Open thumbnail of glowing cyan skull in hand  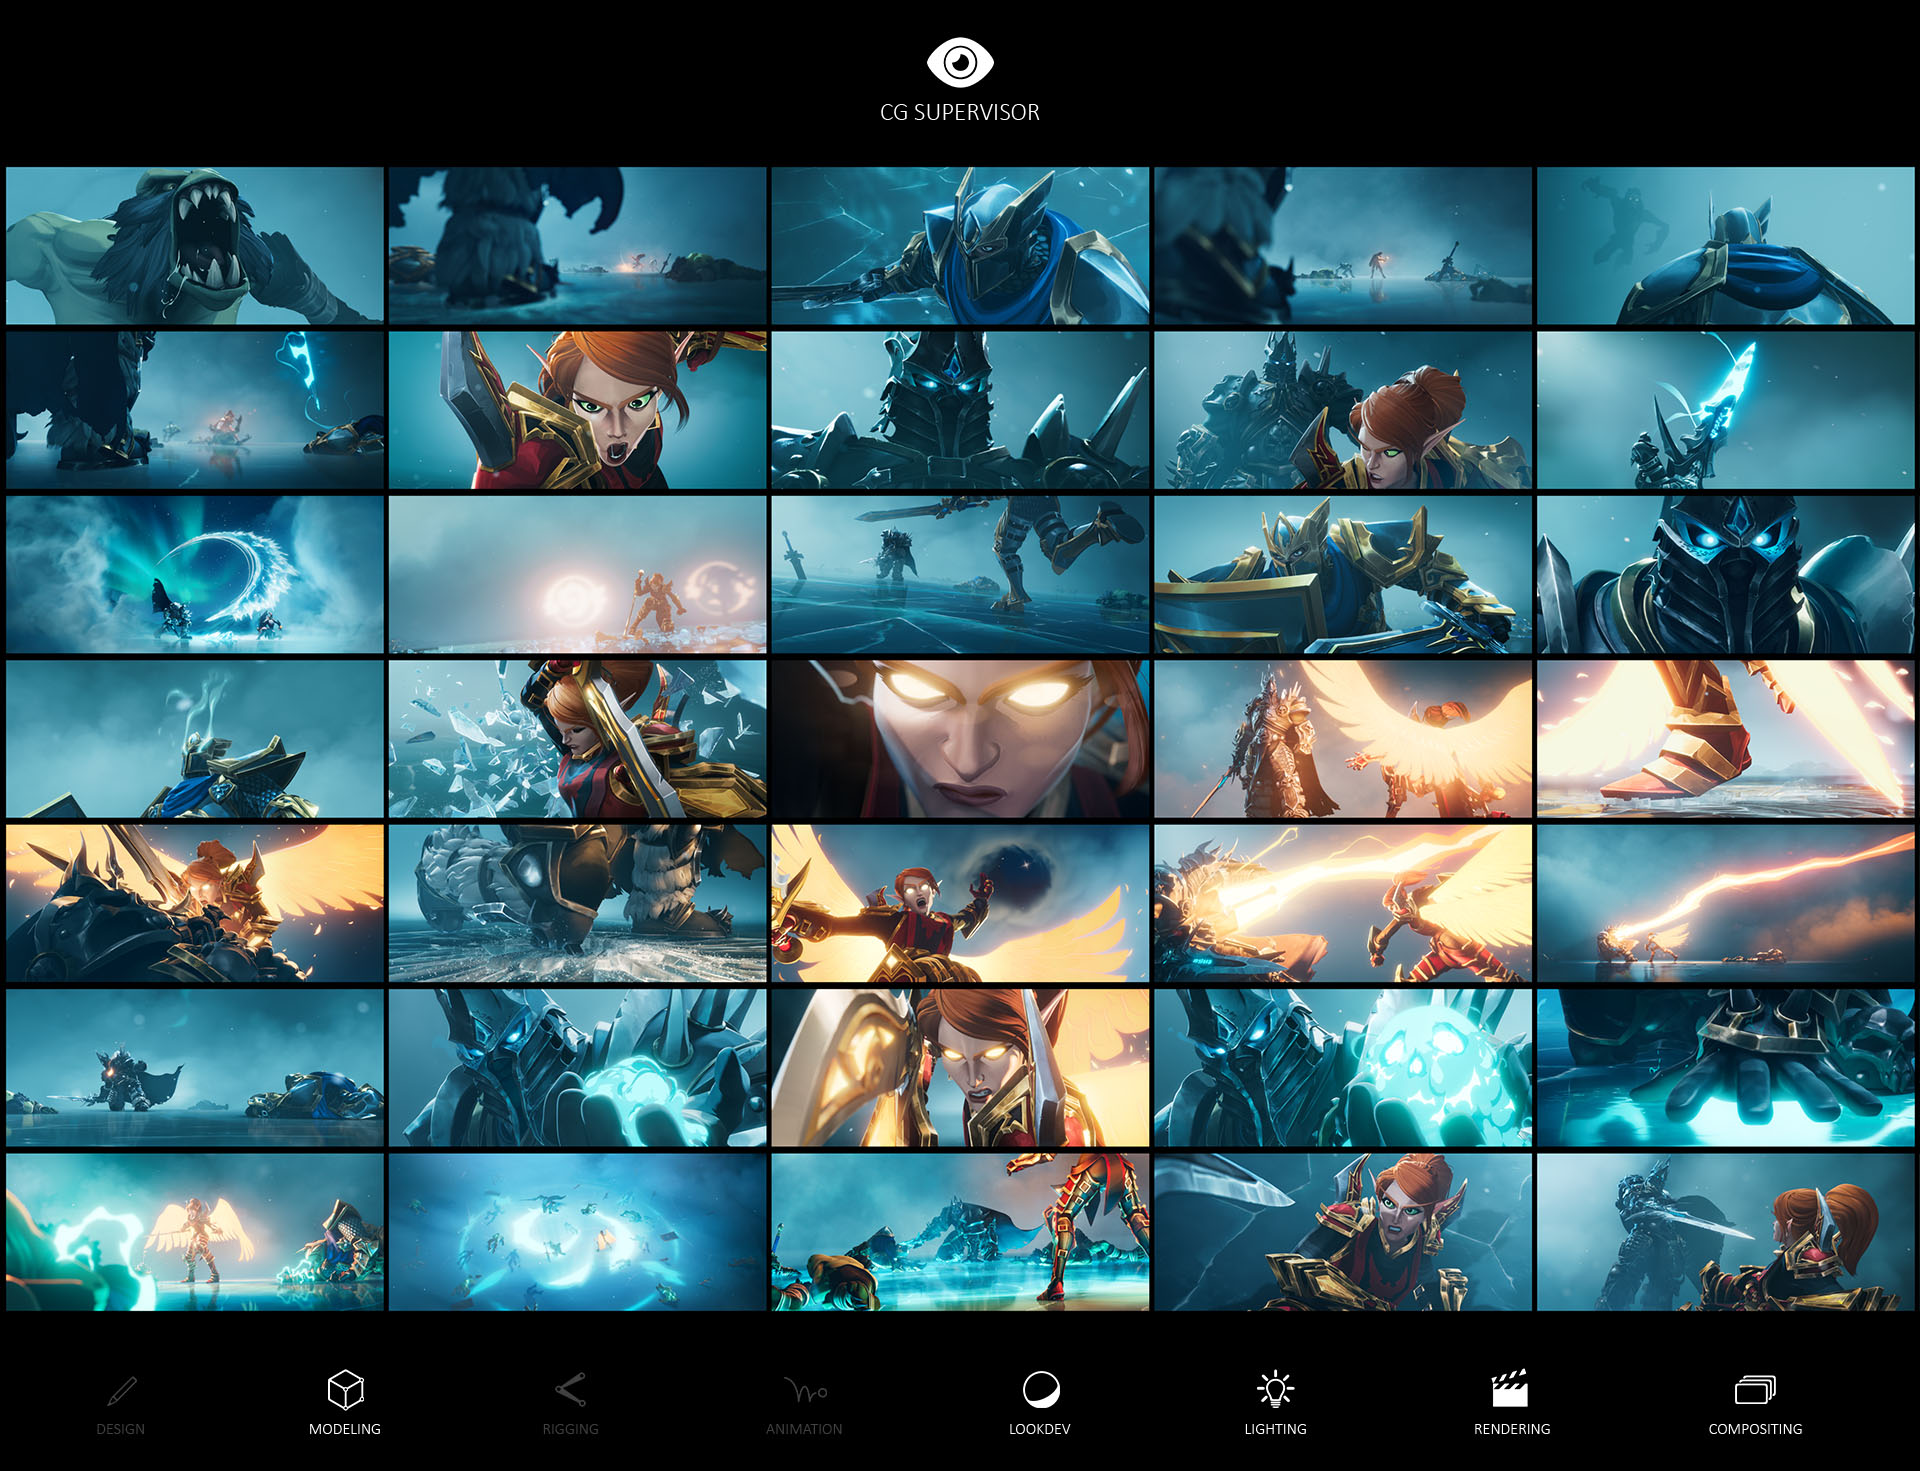coord(1343,1068)
